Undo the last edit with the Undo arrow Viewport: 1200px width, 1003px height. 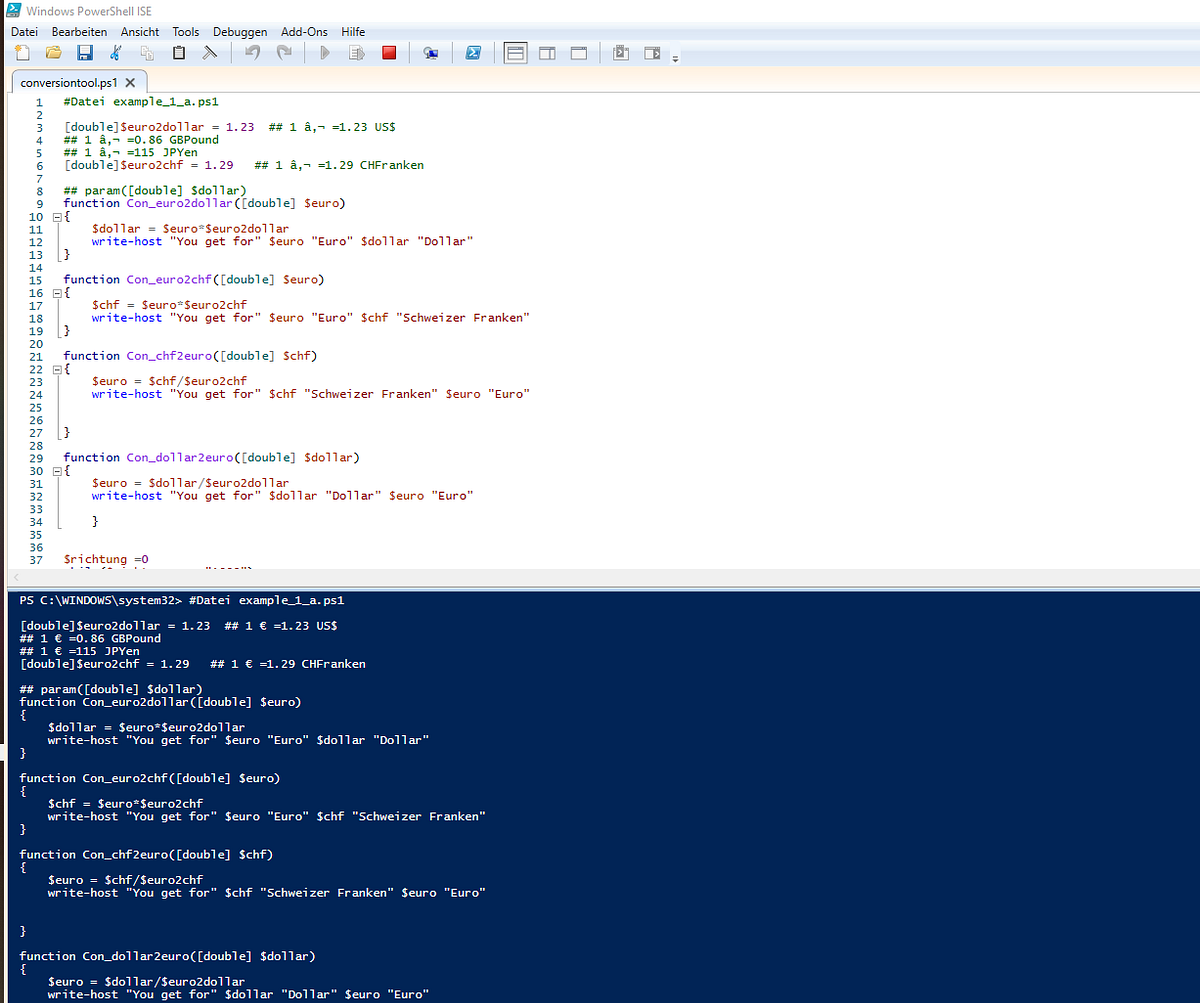point(252,52)
